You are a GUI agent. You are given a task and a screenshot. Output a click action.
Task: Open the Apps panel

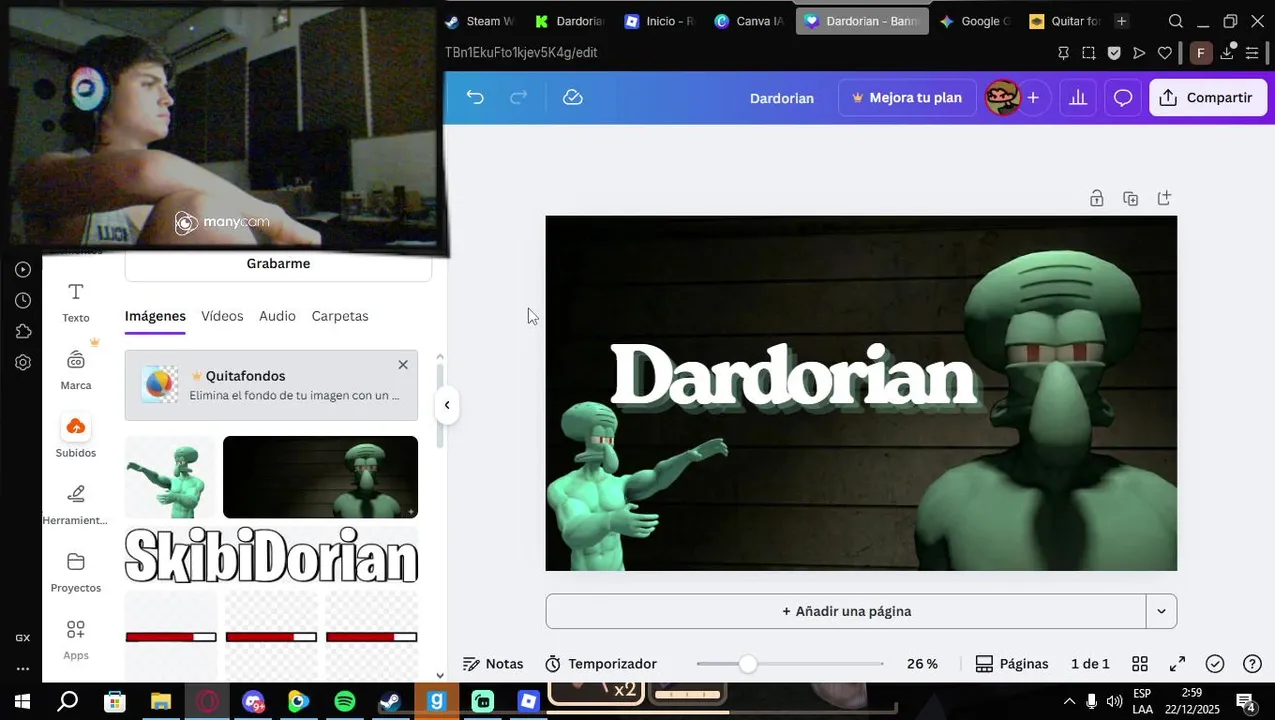point(76,640)
